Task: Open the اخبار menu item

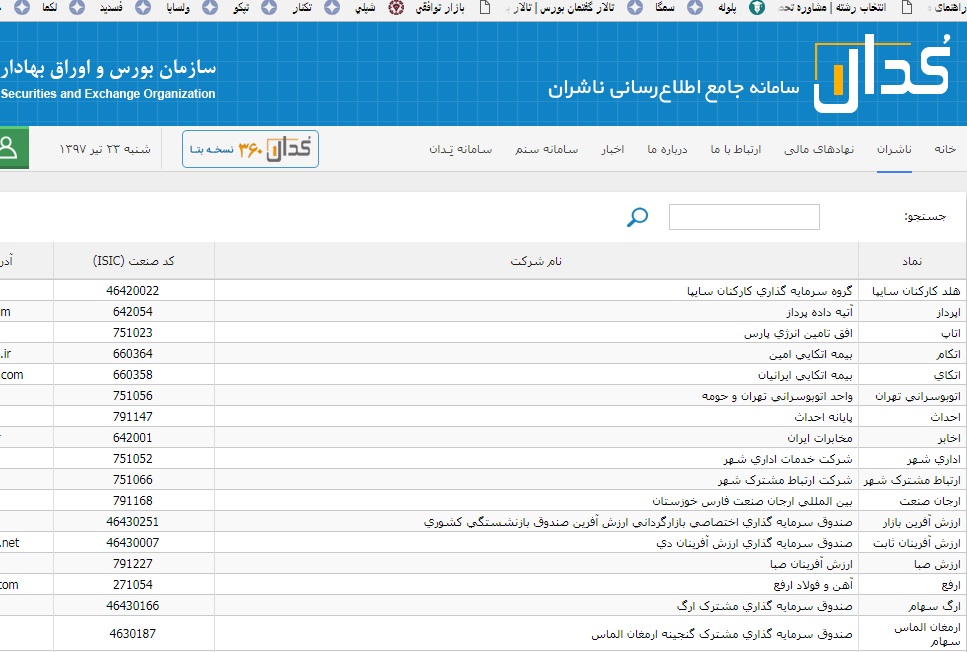Action: tap(613, 149)
